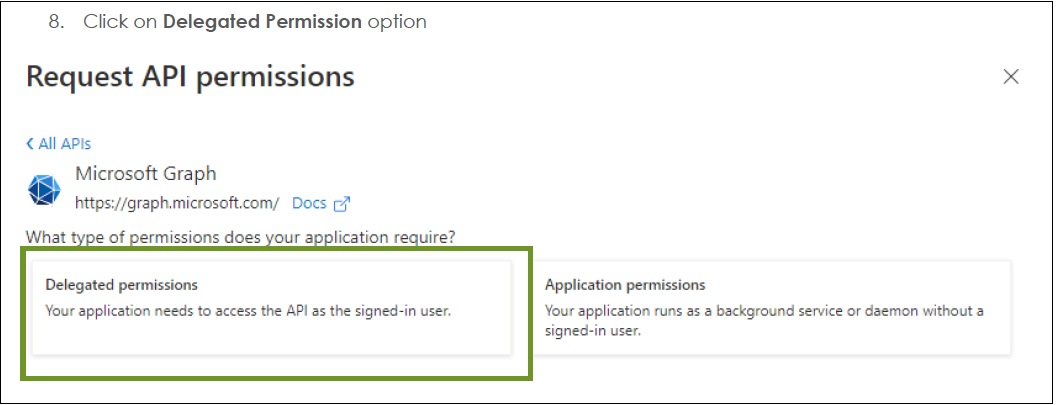
Task: Click the Request API permissions heading
Action: (190, 76)
